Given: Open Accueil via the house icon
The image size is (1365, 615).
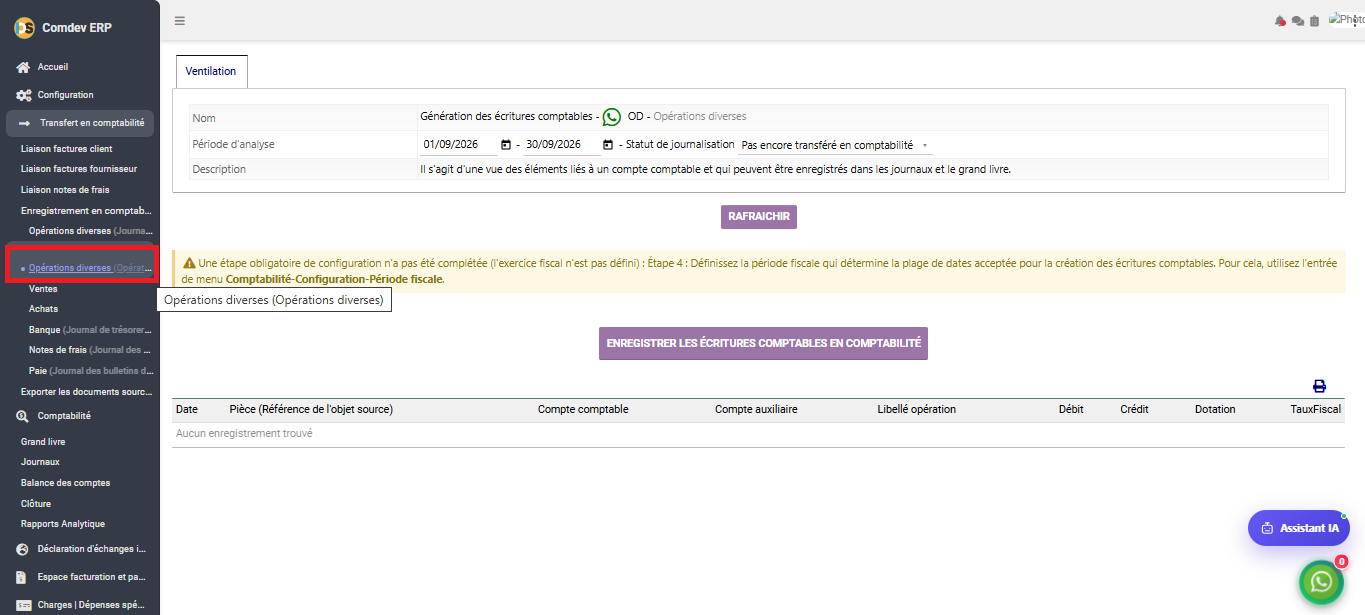Looking at the screenshot, I should click(x=23, y=67).
